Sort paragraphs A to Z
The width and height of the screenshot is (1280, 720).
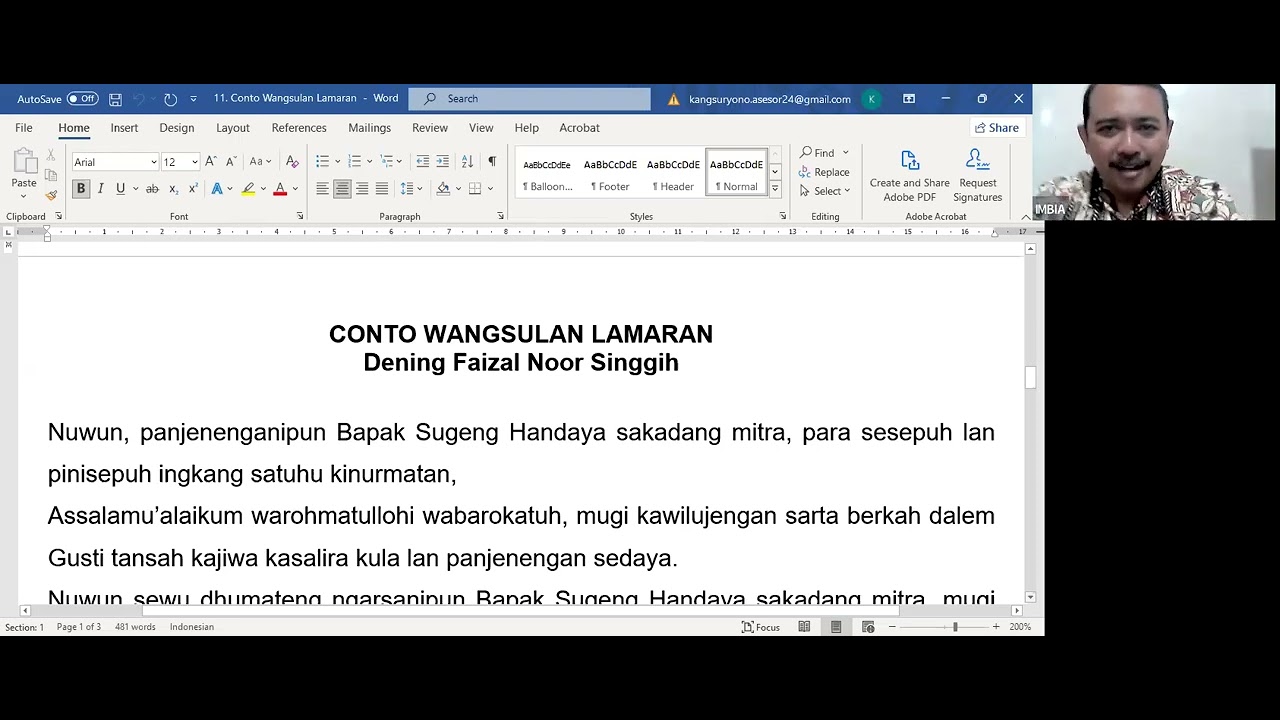467,161
